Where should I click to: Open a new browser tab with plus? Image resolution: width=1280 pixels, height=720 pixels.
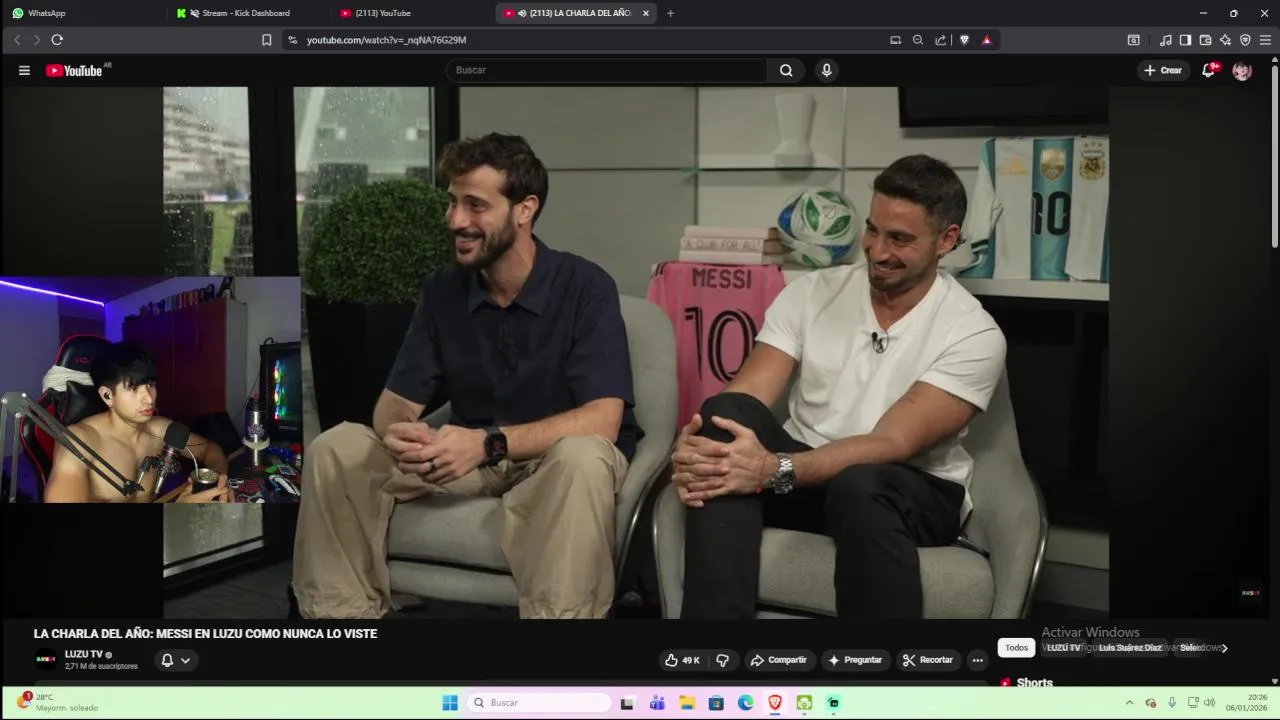point(670,13)
